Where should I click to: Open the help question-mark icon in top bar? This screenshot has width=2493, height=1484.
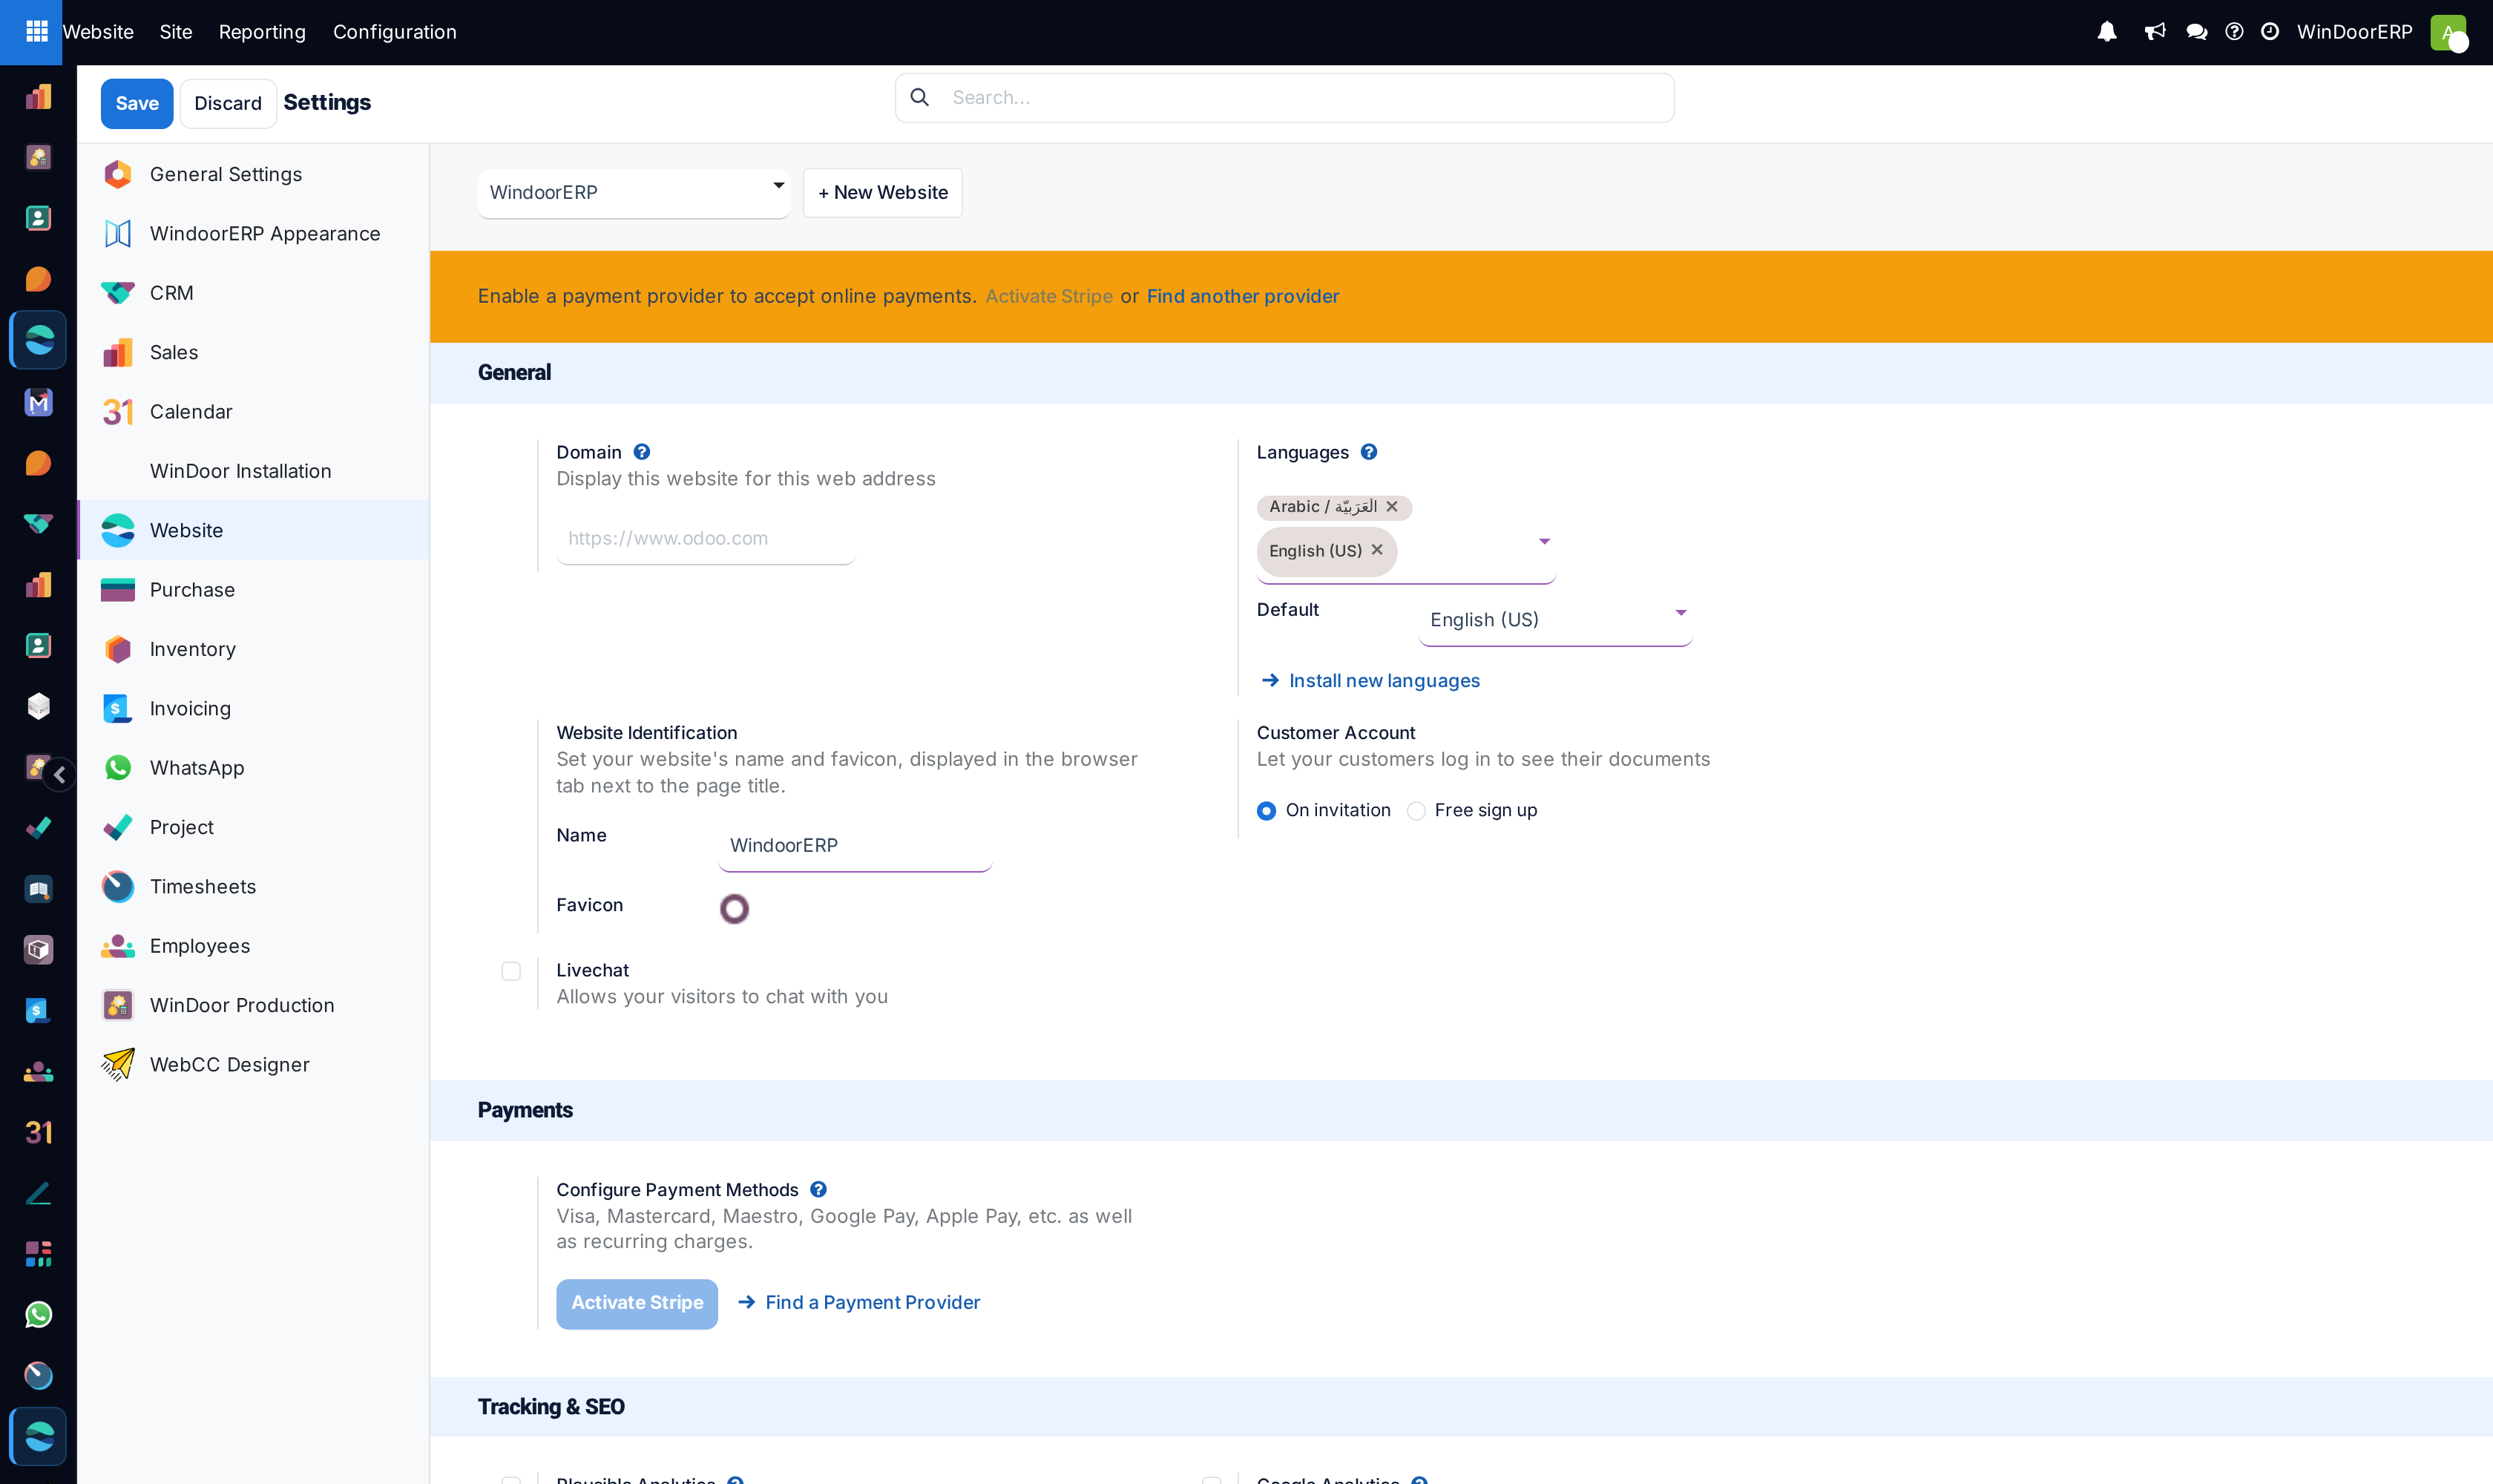pyautogui.click(x=2234, y=32)
